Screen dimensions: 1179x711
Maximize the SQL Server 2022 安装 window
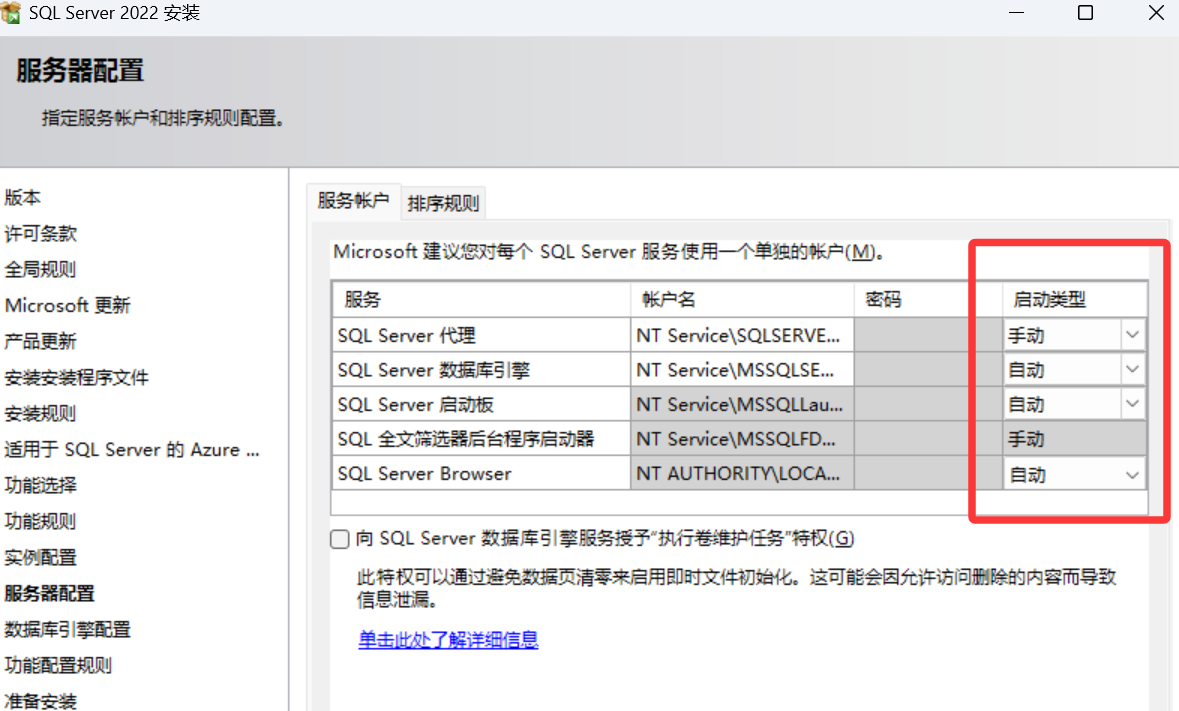point(1085,13)
